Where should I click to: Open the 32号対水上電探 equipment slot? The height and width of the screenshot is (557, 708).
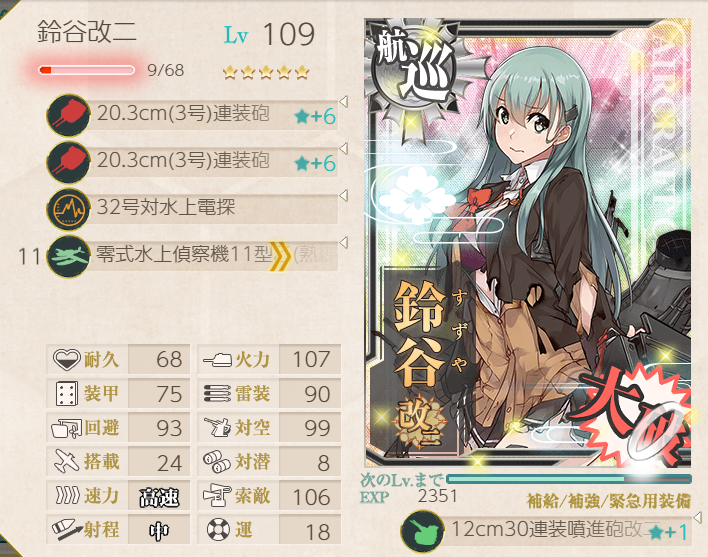pyautogui.click(x=193, y=209)
